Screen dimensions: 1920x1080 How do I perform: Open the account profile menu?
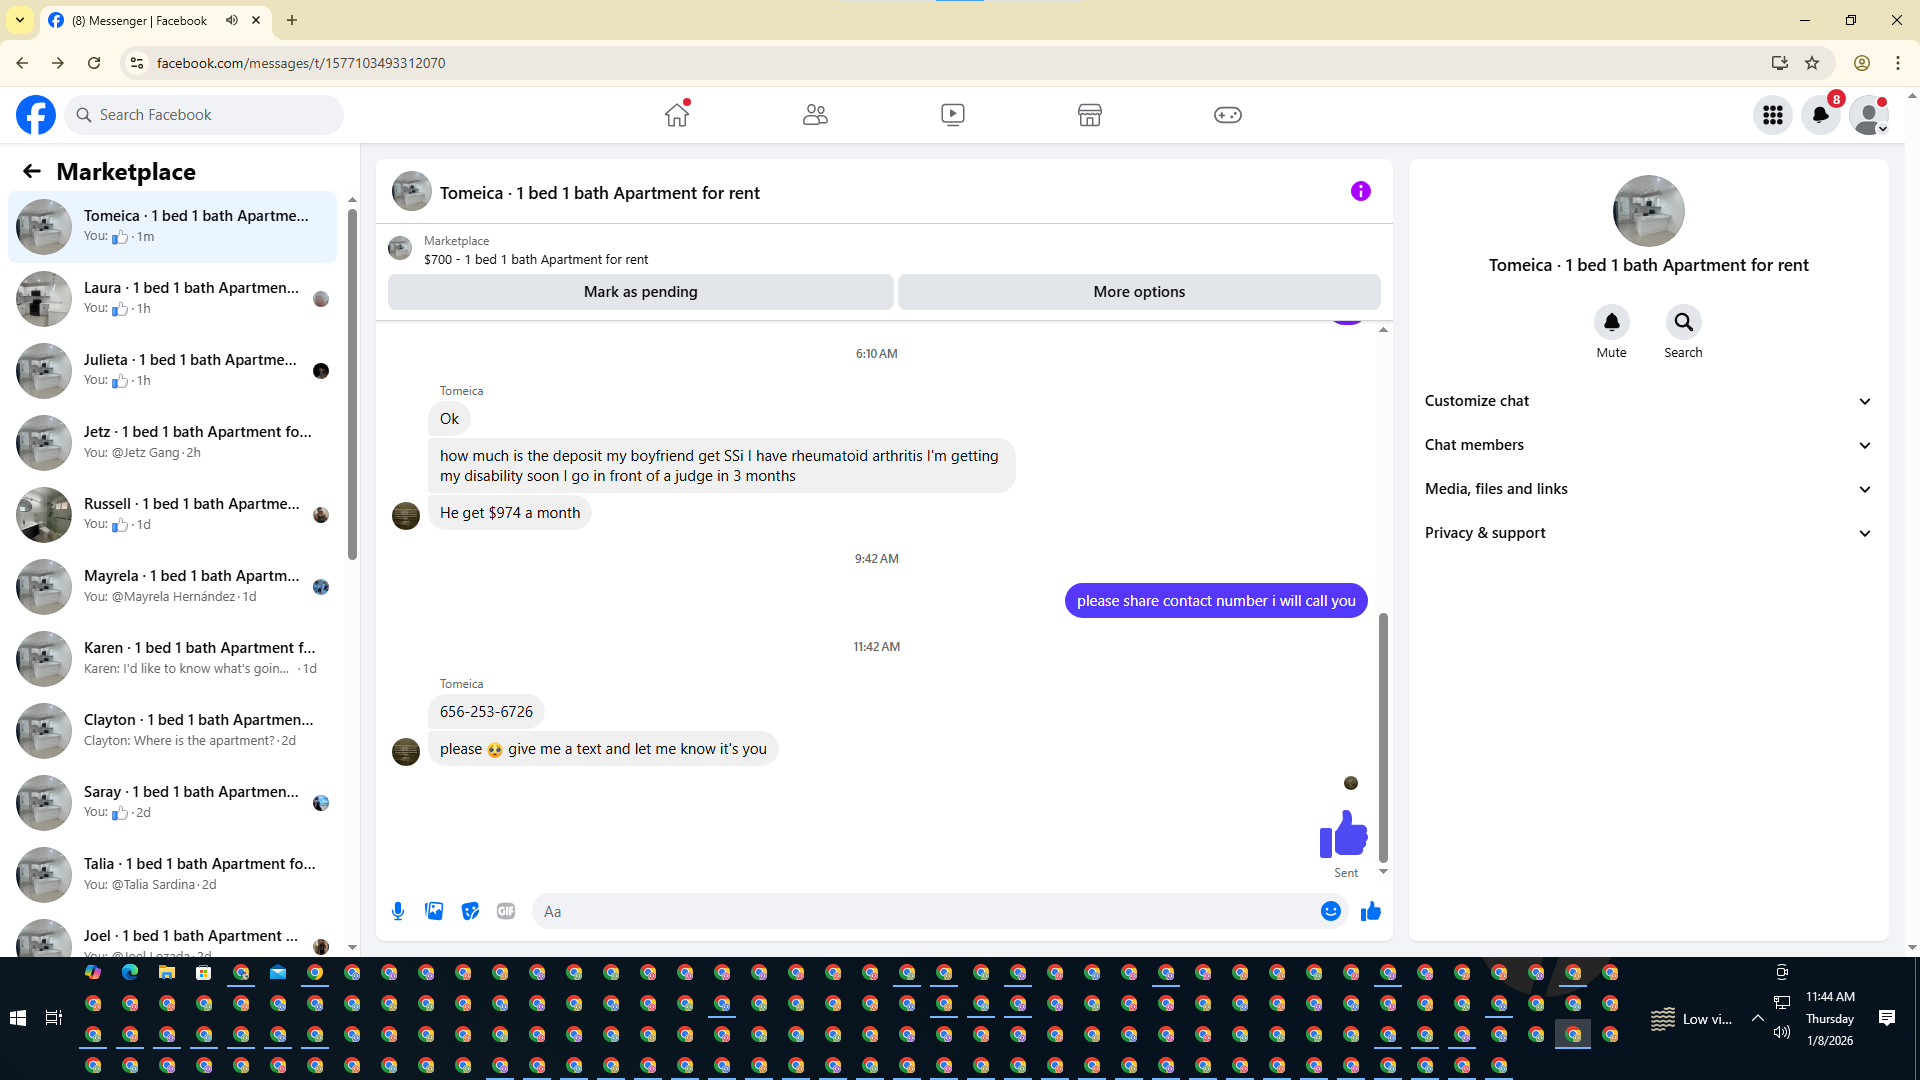tap(1869, 115)
